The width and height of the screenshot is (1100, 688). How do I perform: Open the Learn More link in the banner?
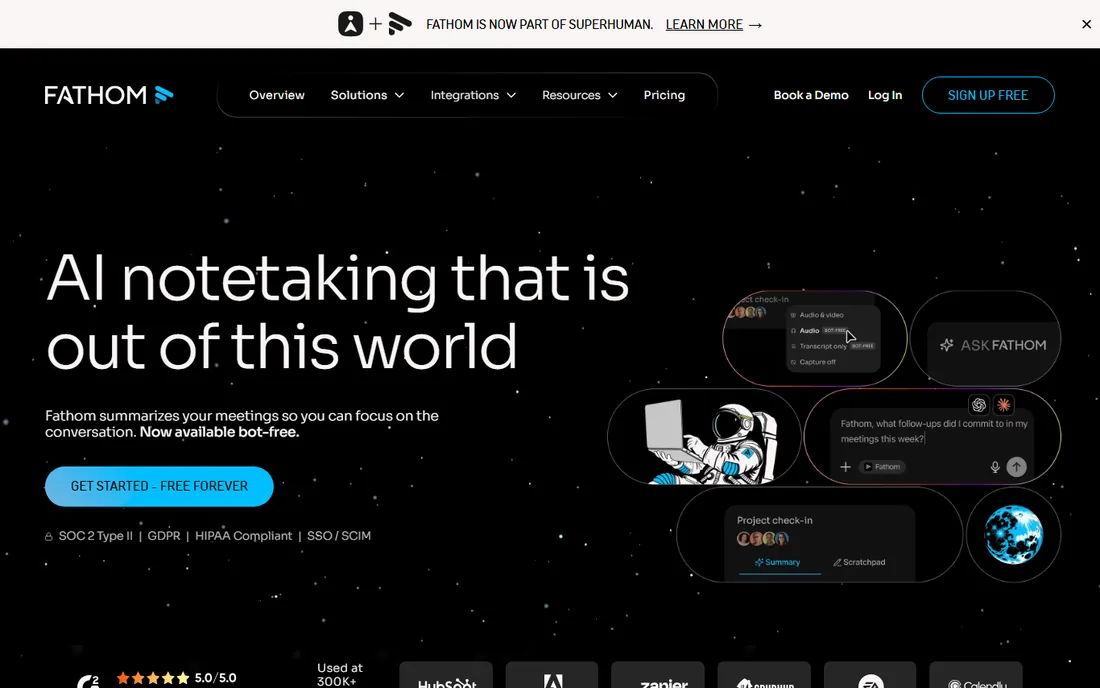point(713,25)
